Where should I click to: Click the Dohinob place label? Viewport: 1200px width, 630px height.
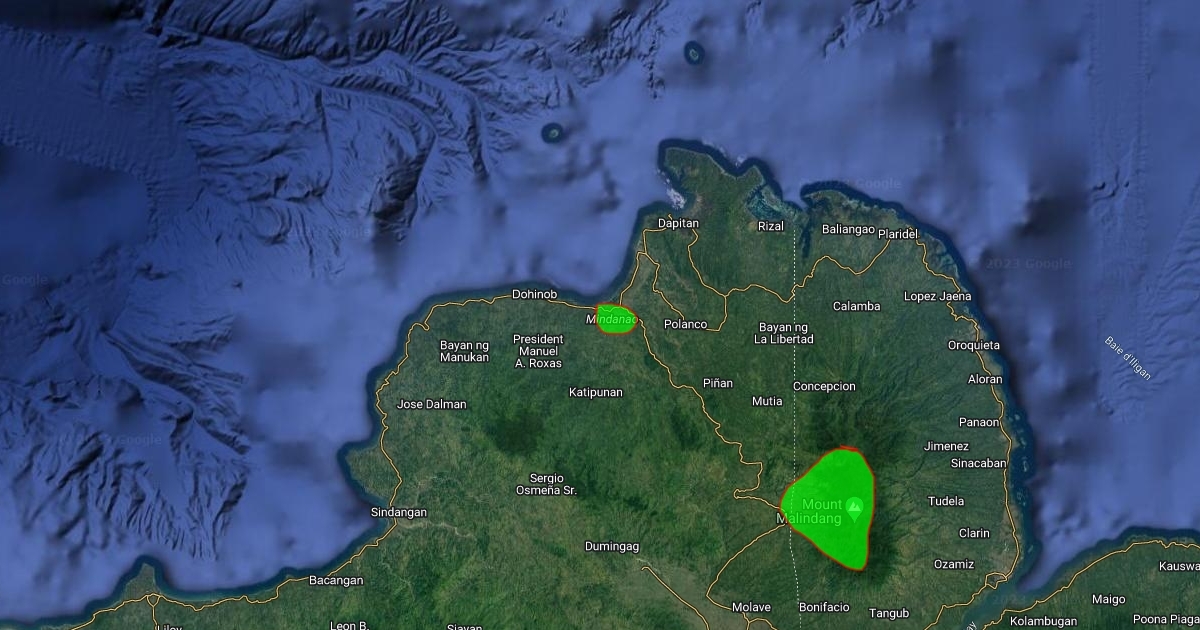click(x=534, y=294)
